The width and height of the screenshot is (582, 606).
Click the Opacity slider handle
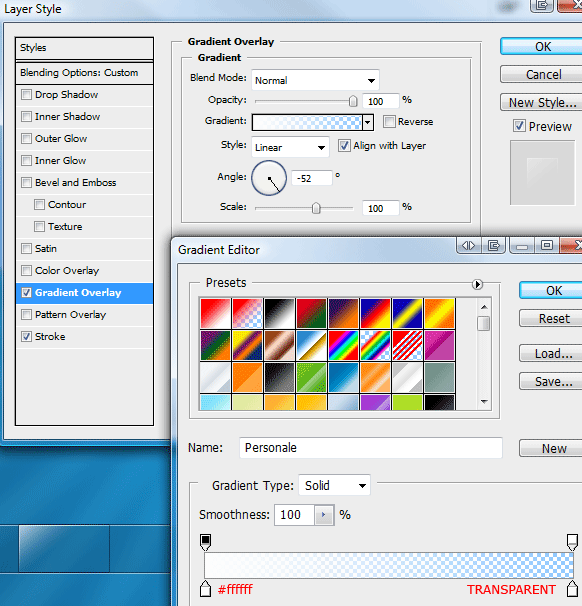pyautogui.click(x=353, y=101)
